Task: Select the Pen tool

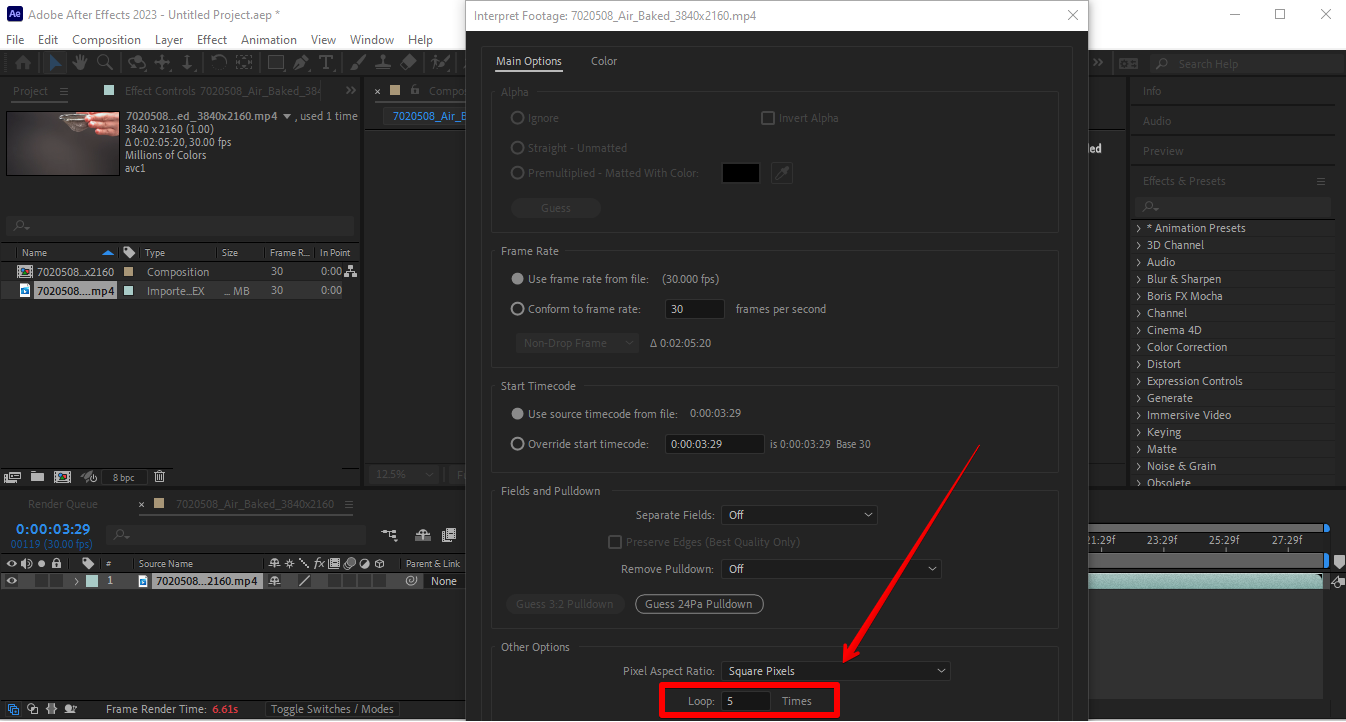Action: point(300,62)
